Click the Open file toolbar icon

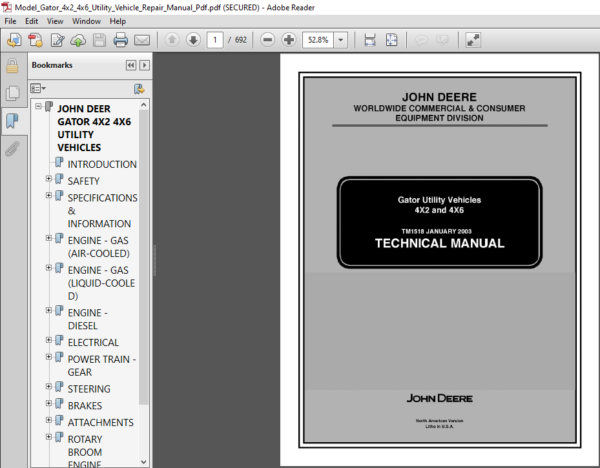click(14, 40)
